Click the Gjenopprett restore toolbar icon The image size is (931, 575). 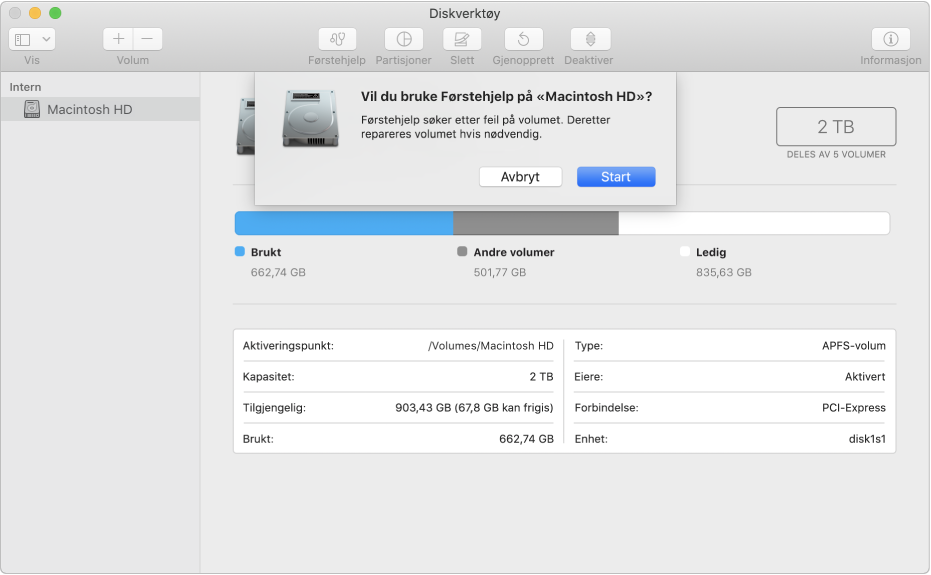[x=523, y=39]
